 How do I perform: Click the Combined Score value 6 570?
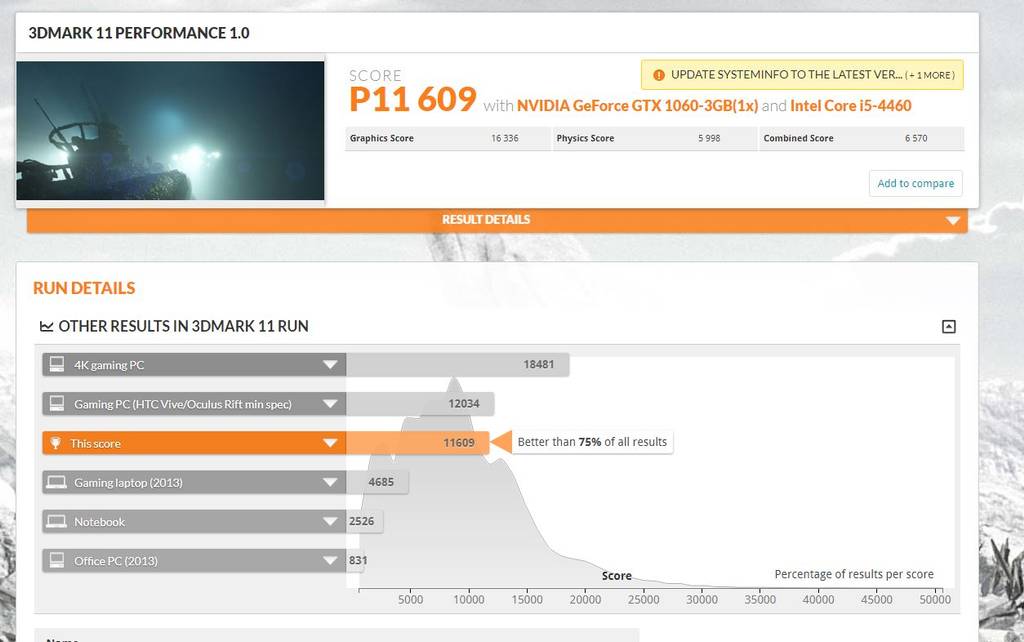[916, 138]
